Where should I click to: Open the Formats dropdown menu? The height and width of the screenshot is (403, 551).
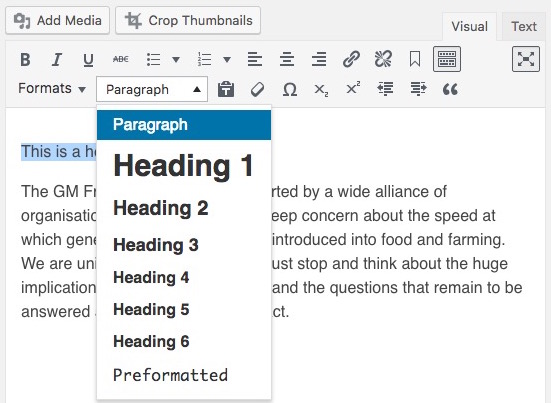click(x=52, y=89)
